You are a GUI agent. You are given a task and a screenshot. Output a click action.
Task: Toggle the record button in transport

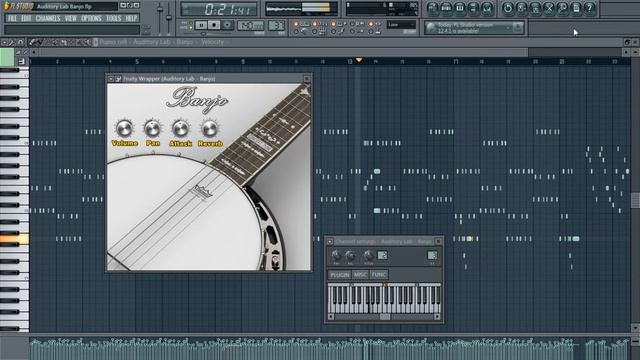point(227,25)
